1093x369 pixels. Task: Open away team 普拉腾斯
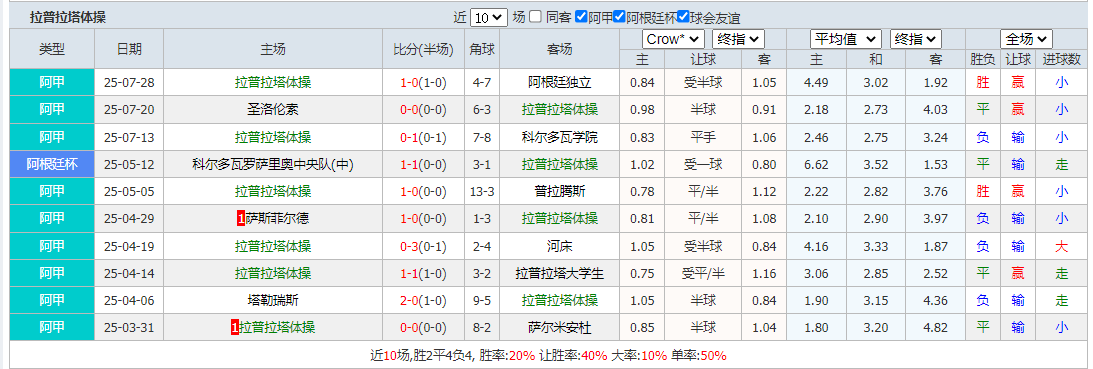(x=560, y=192)
